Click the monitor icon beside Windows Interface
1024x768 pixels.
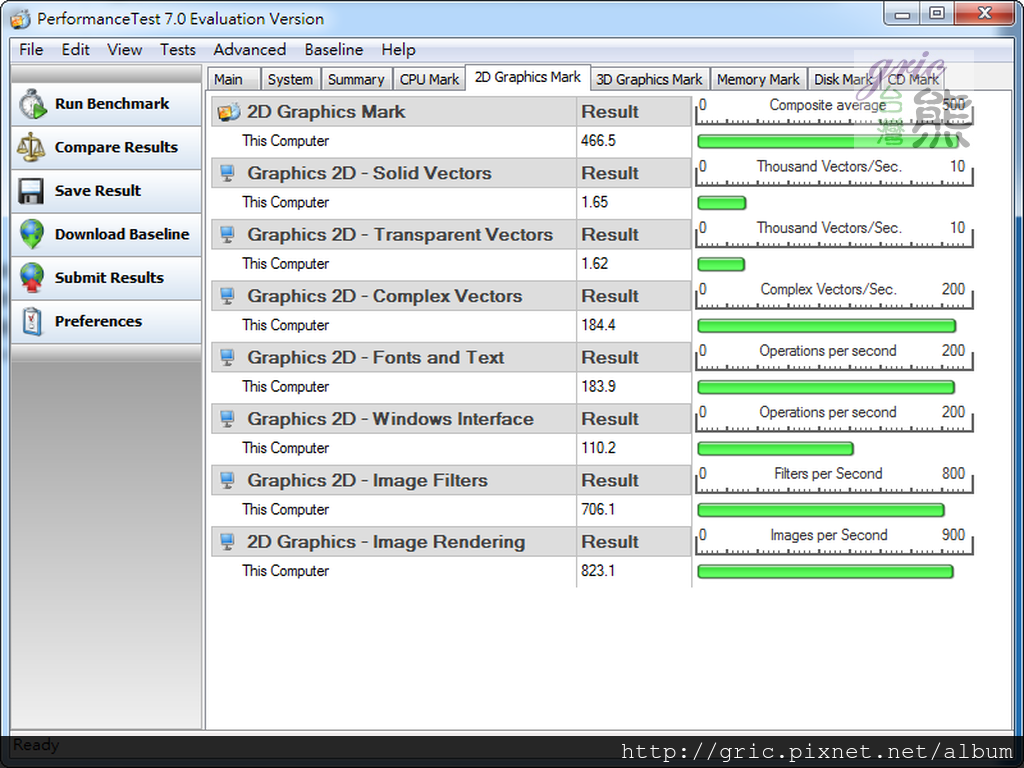pyautogui.click(x=227, y=419)
